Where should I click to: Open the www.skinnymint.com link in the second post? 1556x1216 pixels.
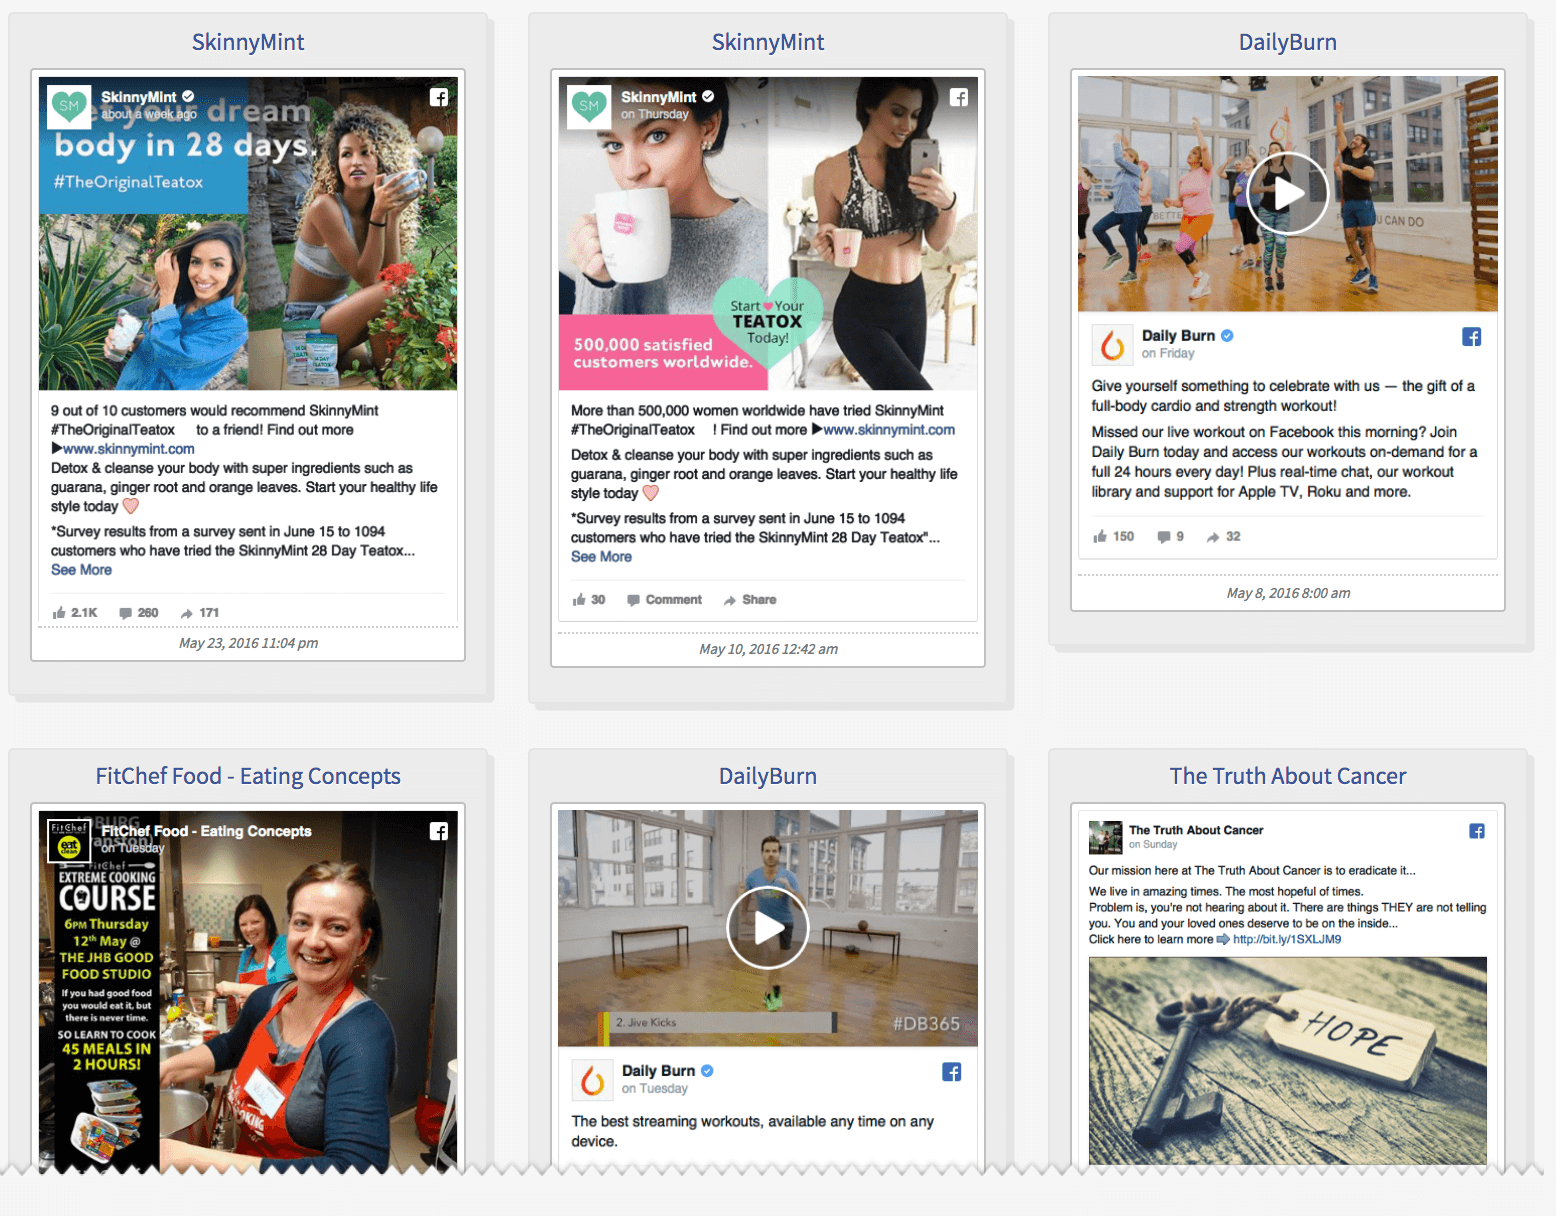(888, 429)
